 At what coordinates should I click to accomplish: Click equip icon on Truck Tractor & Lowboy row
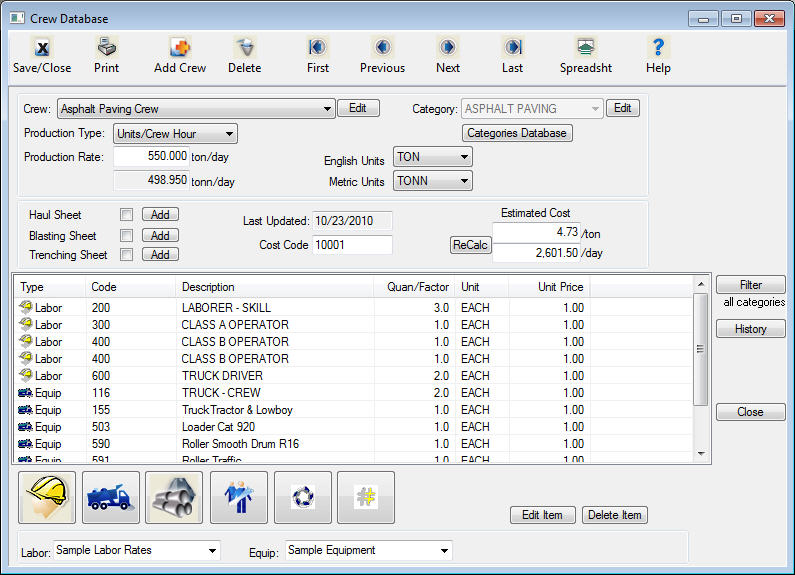tap(25, 410)
